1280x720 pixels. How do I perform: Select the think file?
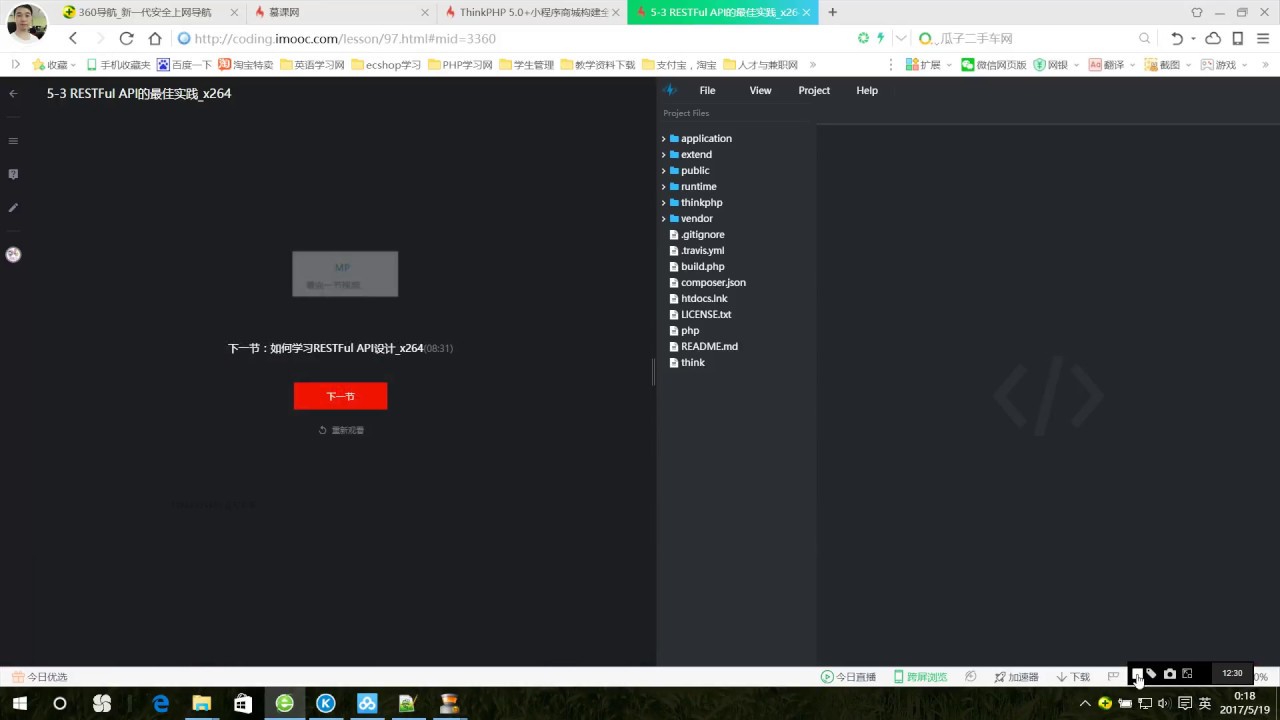click(x=687, y=362)
